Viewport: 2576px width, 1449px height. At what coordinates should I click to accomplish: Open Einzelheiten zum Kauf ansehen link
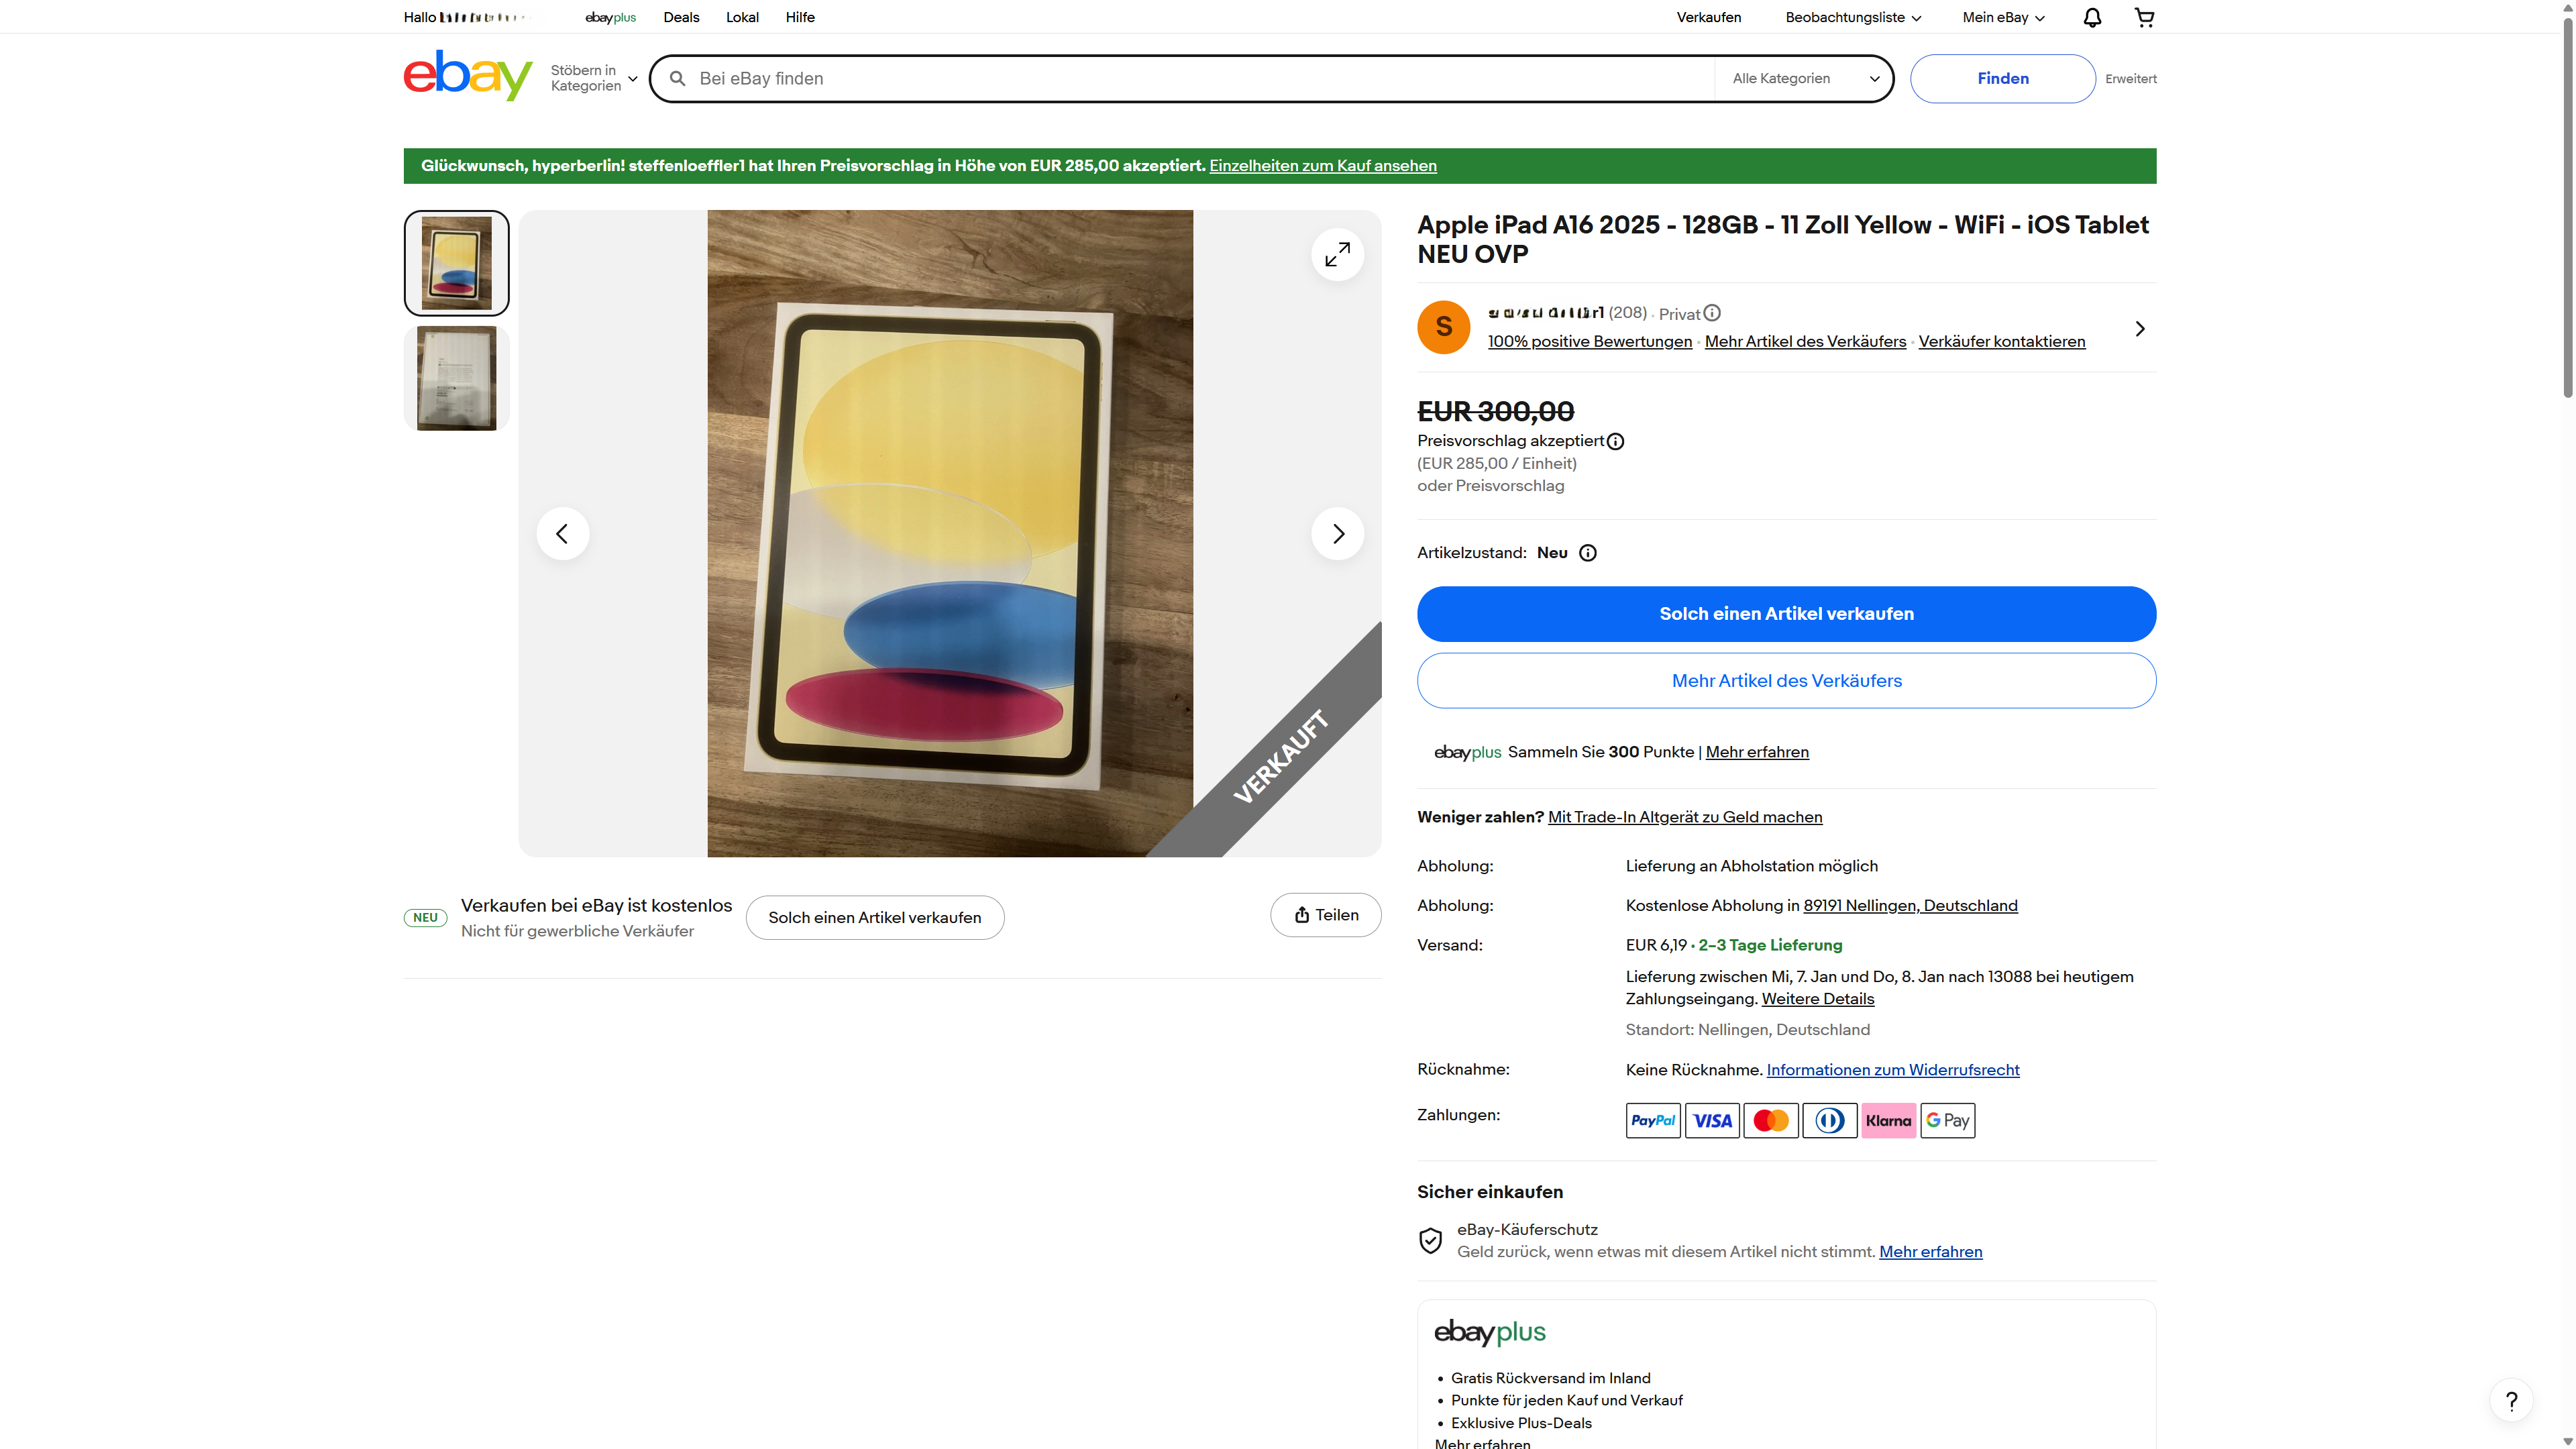(1322, 166)
